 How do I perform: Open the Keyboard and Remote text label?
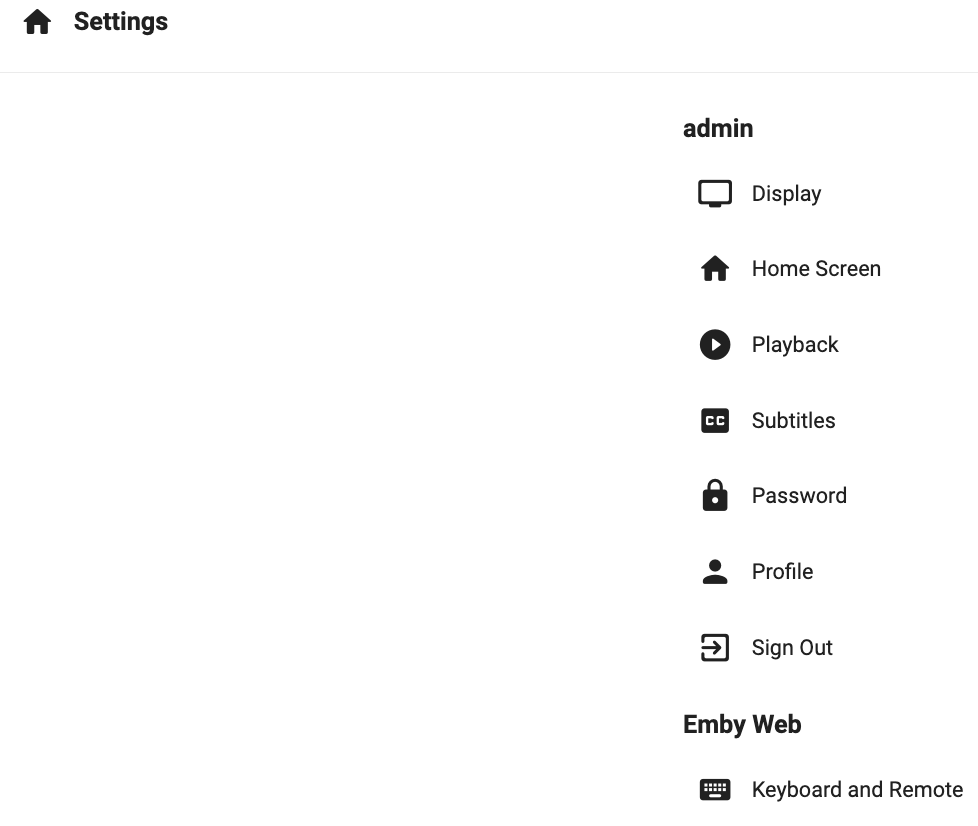(857, 790)
